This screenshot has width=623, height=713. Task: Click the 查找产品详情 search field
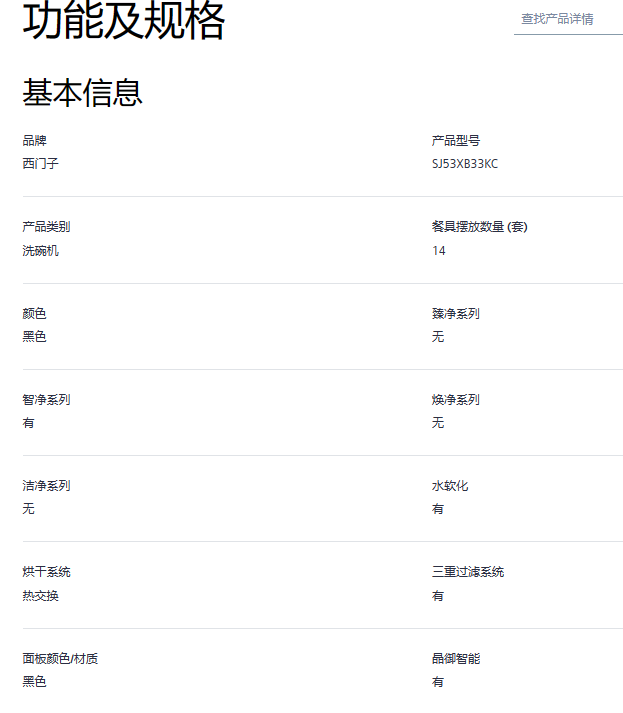pyautogui.click(x=568, y=19)
